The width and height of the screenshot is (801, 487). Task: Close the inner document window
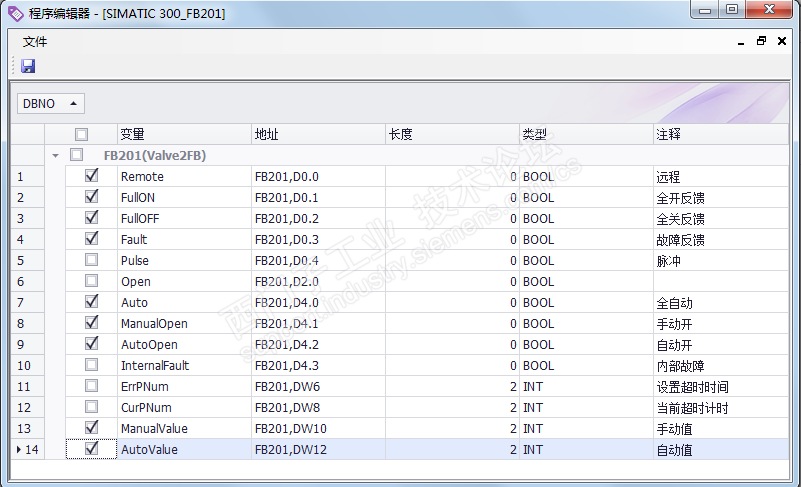[782, 41]
